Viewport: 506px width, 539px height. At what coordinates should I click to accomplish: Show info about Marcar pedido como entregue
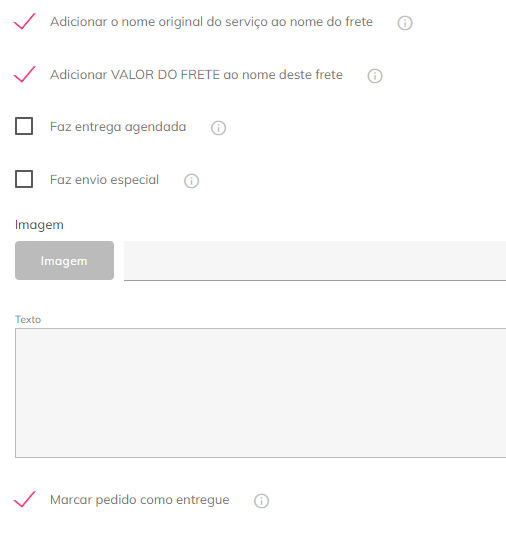click(x=261, y=501)
